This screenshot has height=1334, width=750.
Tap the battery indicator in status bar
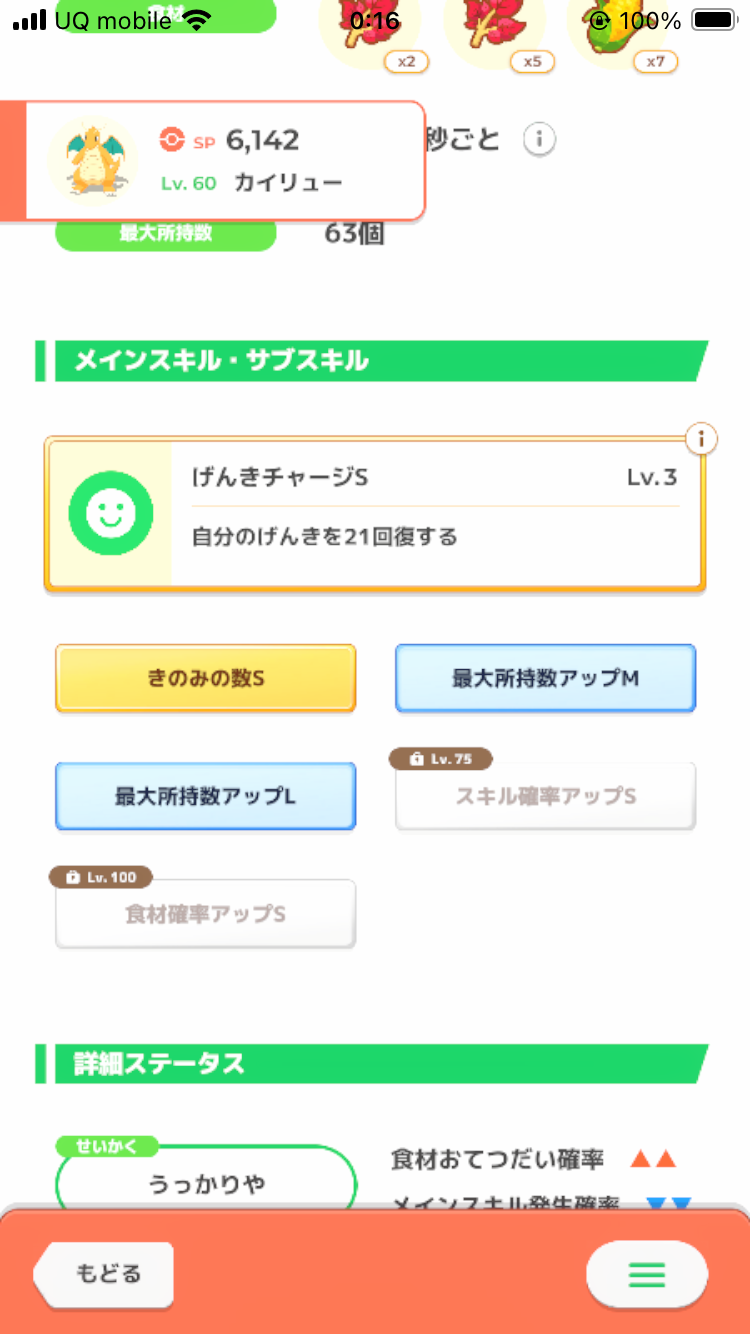click(713, 20)
